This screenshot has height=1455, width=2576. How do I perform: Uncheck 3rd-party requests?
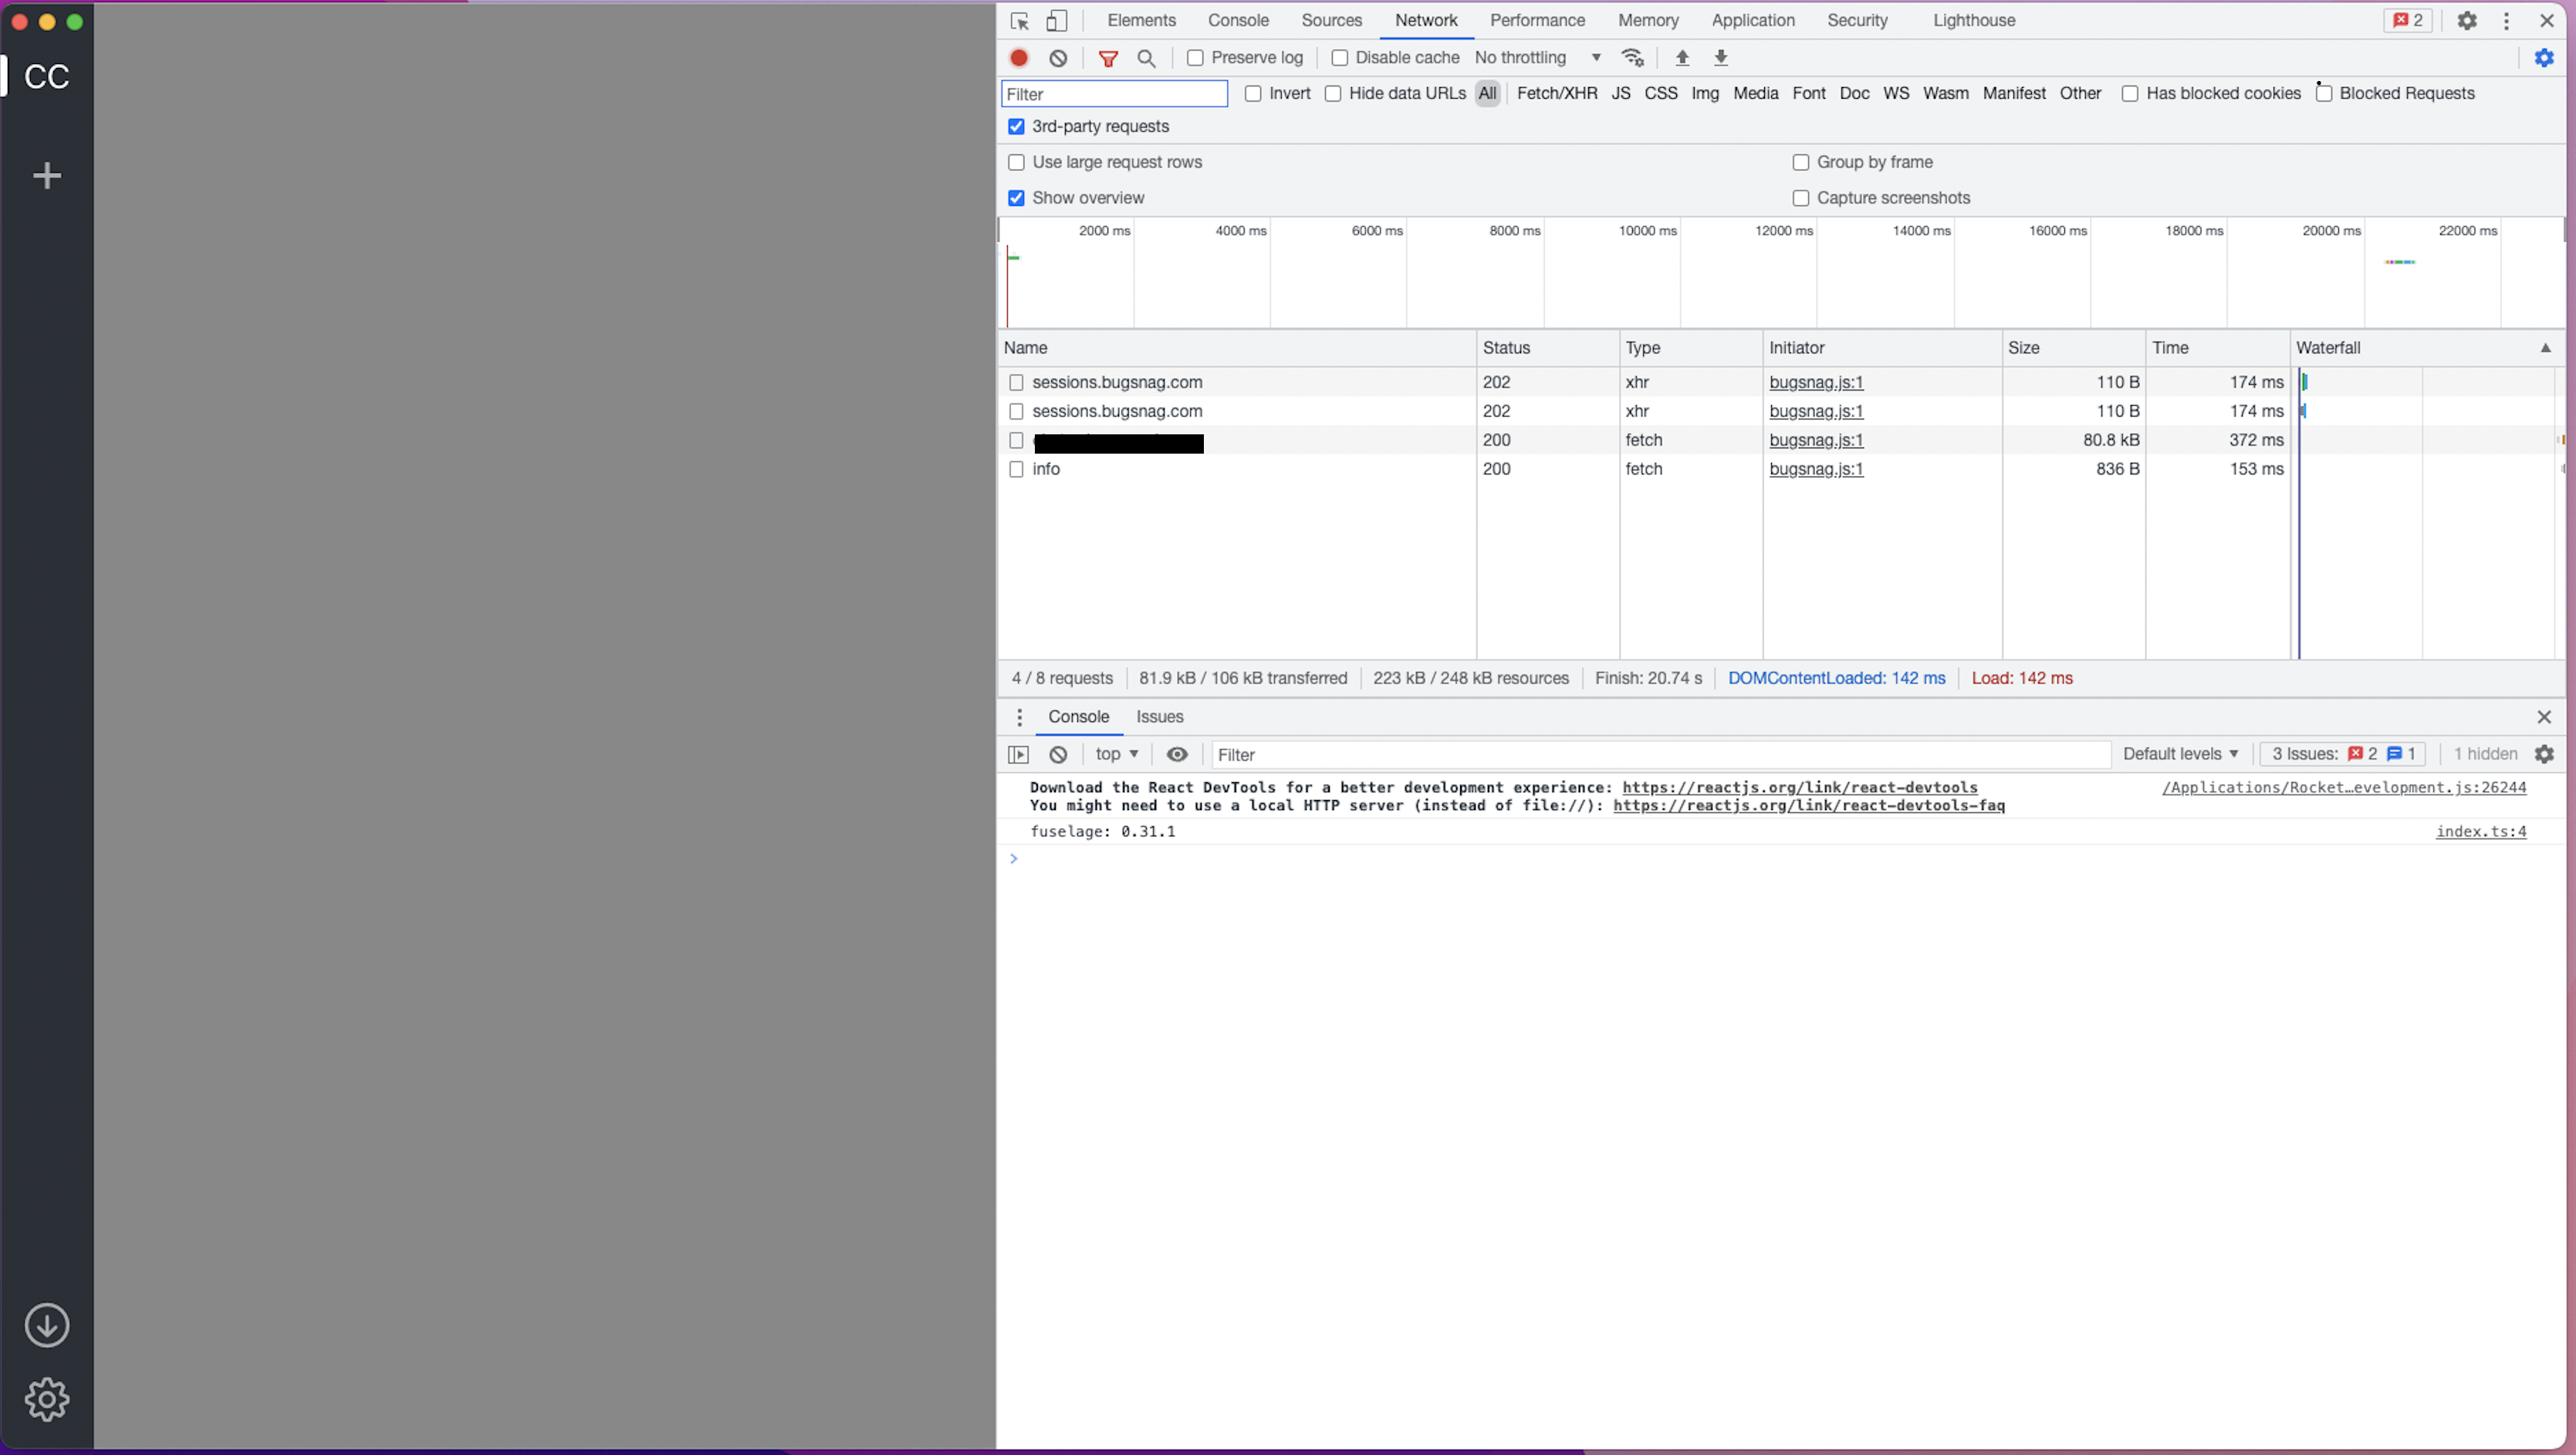[1016, 126]
